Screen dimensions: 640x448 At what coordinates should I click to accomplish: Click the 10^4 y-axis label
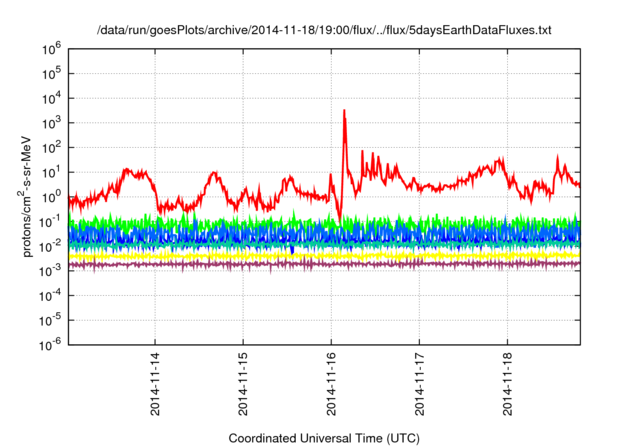tap(51, 99)
